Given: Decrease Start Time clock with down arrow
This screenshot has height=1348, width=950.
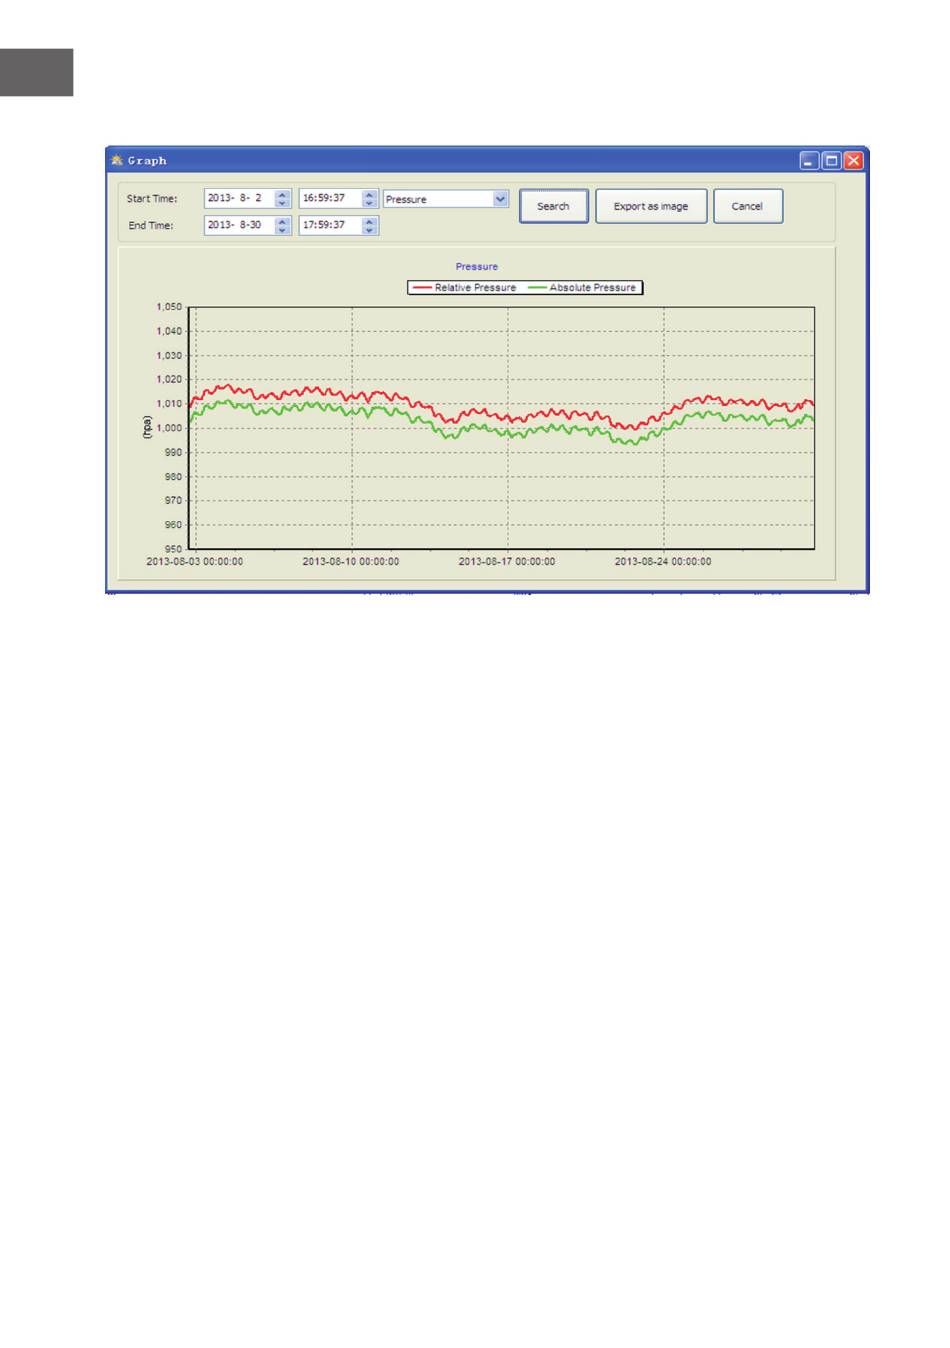Looking at the screenshot, I should pyautogui.click(x=370, y=203).
